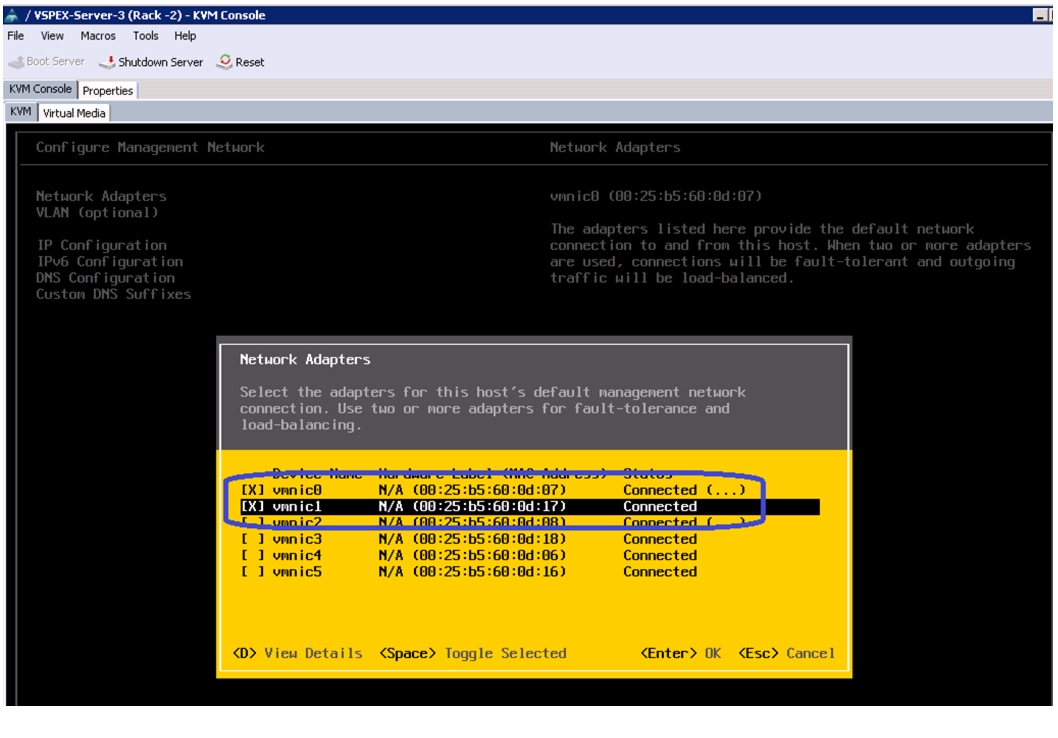Click MAC address 00:25:b5:60:0d:16
Image resolution: width=1058 pixels, height=738 pixels.
click(489, 571)
